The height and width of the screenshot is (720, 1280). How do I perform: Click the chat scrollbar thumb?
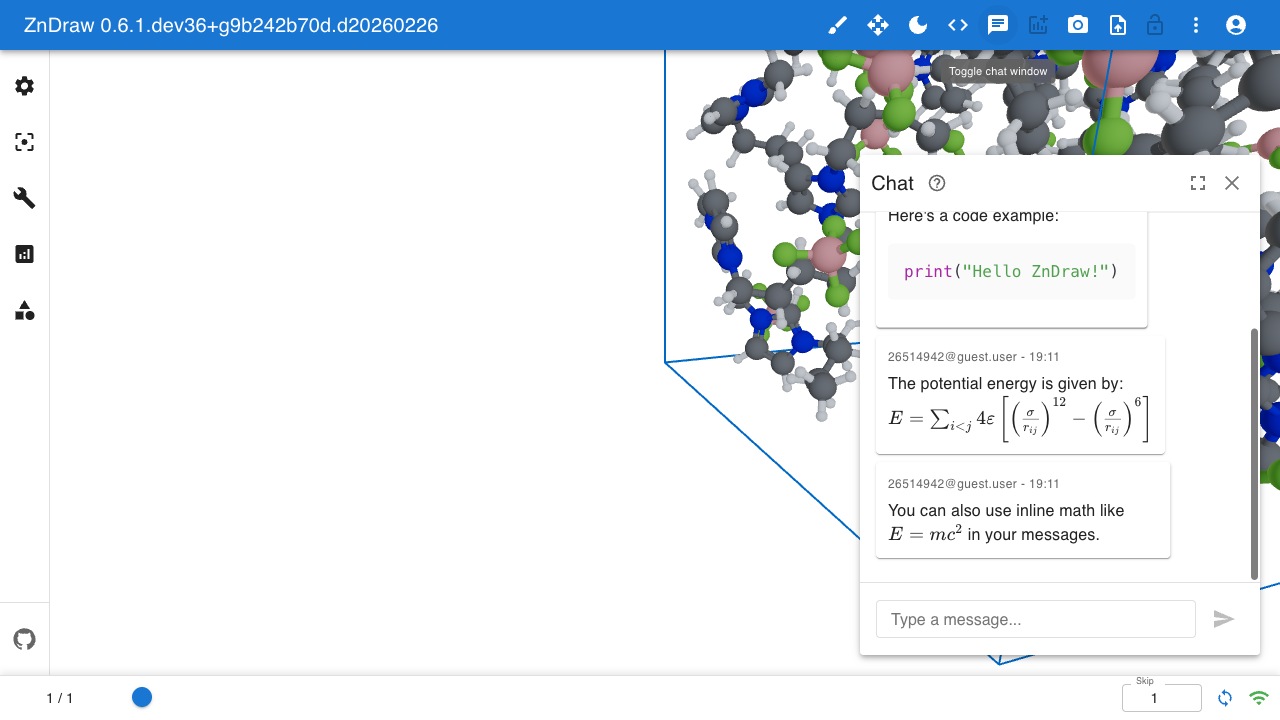click(x=1255, y=453)
